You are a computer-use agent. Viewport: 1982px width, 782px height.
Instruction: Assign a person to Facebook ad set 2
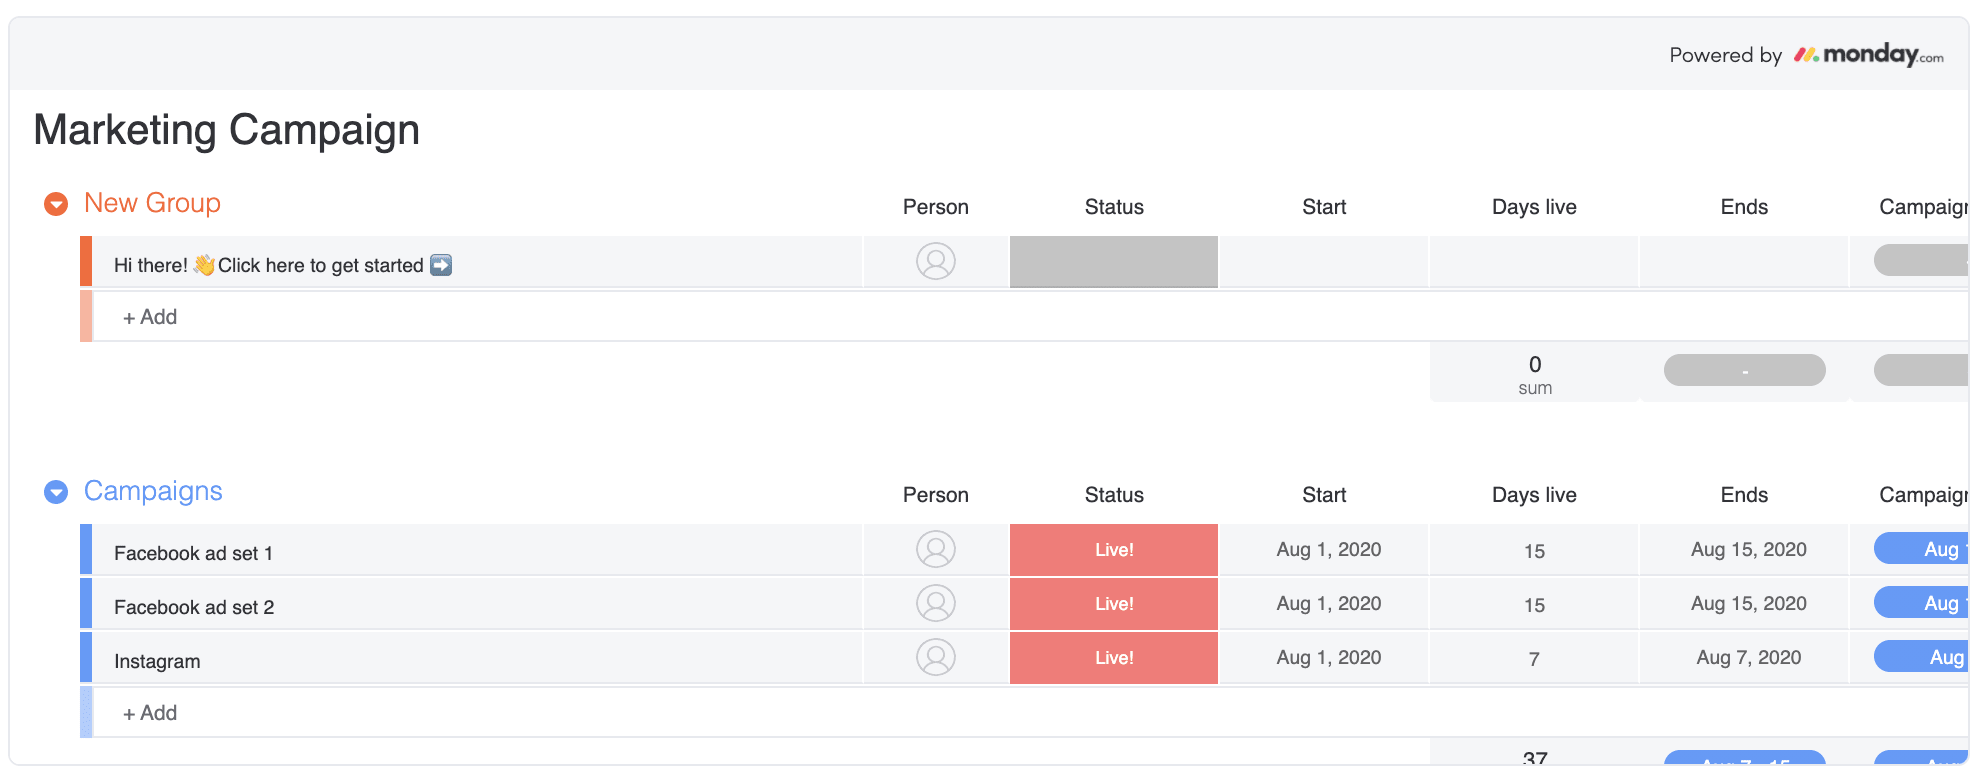[936, 604]
